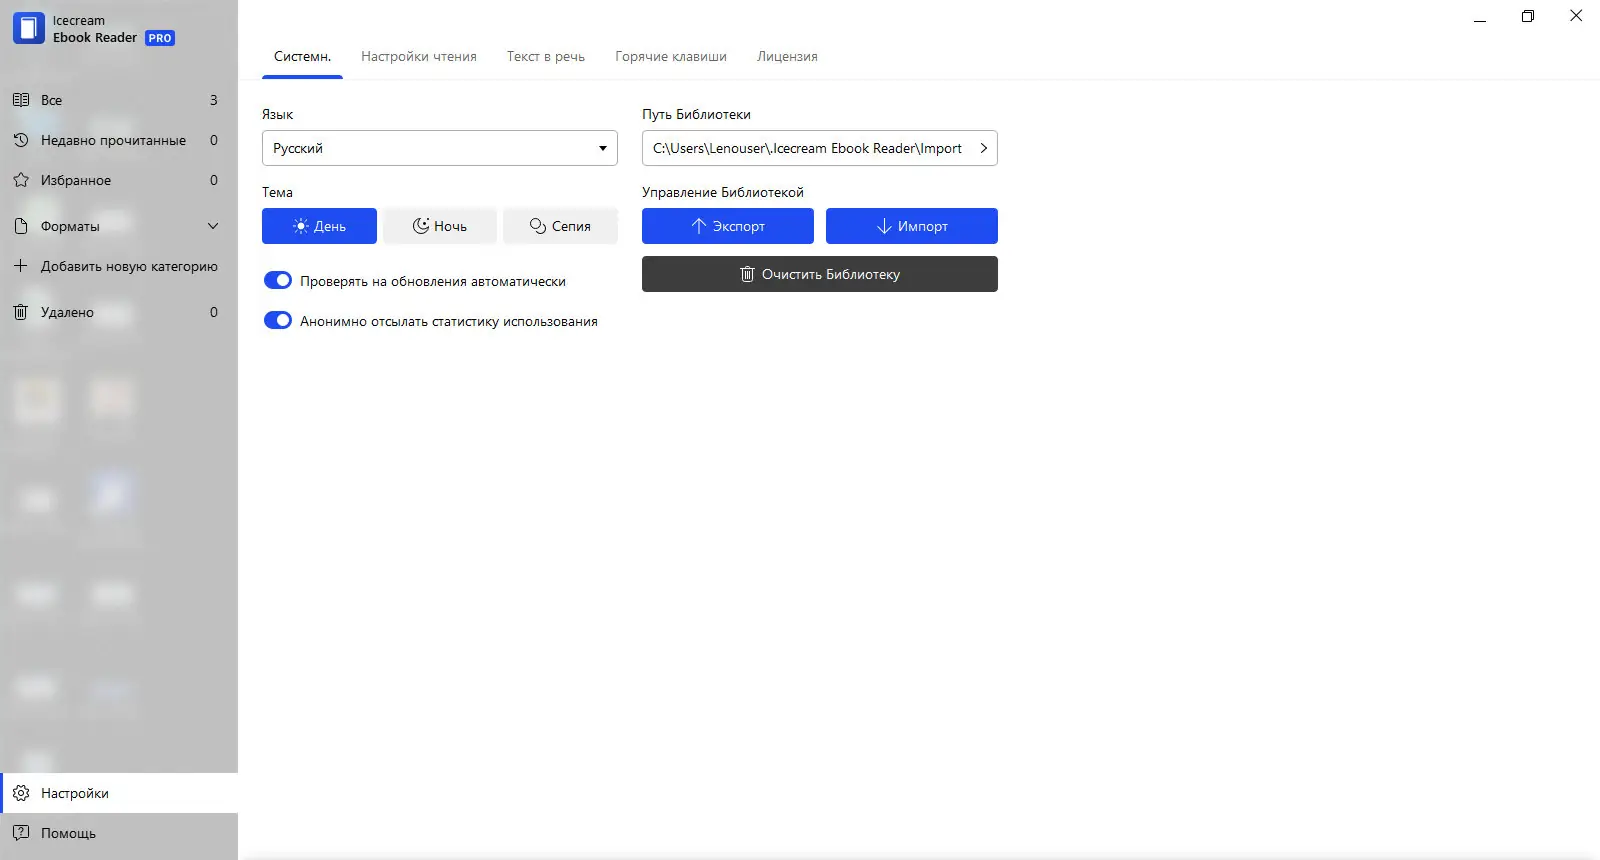Toggle anonymous usage statistics sending
1600x860 pixels.
(x=277, y=321)
